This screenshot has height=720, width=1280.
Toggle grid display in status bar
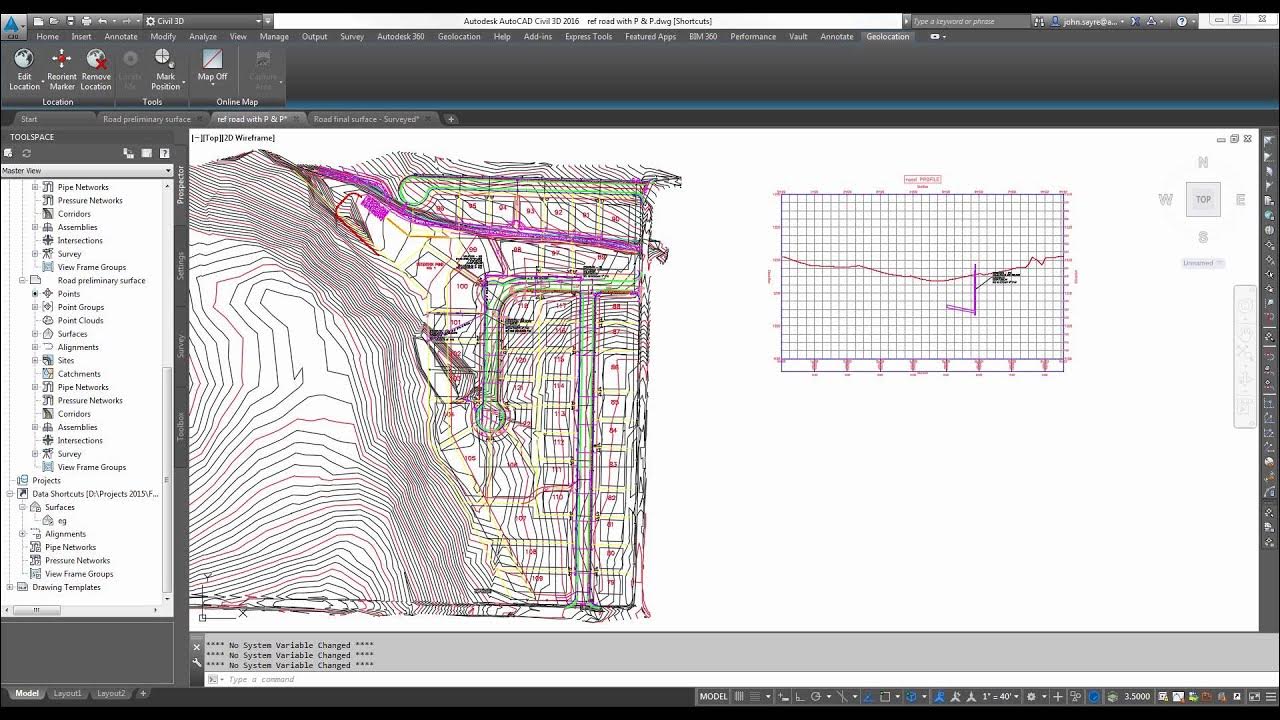(740, 696)
